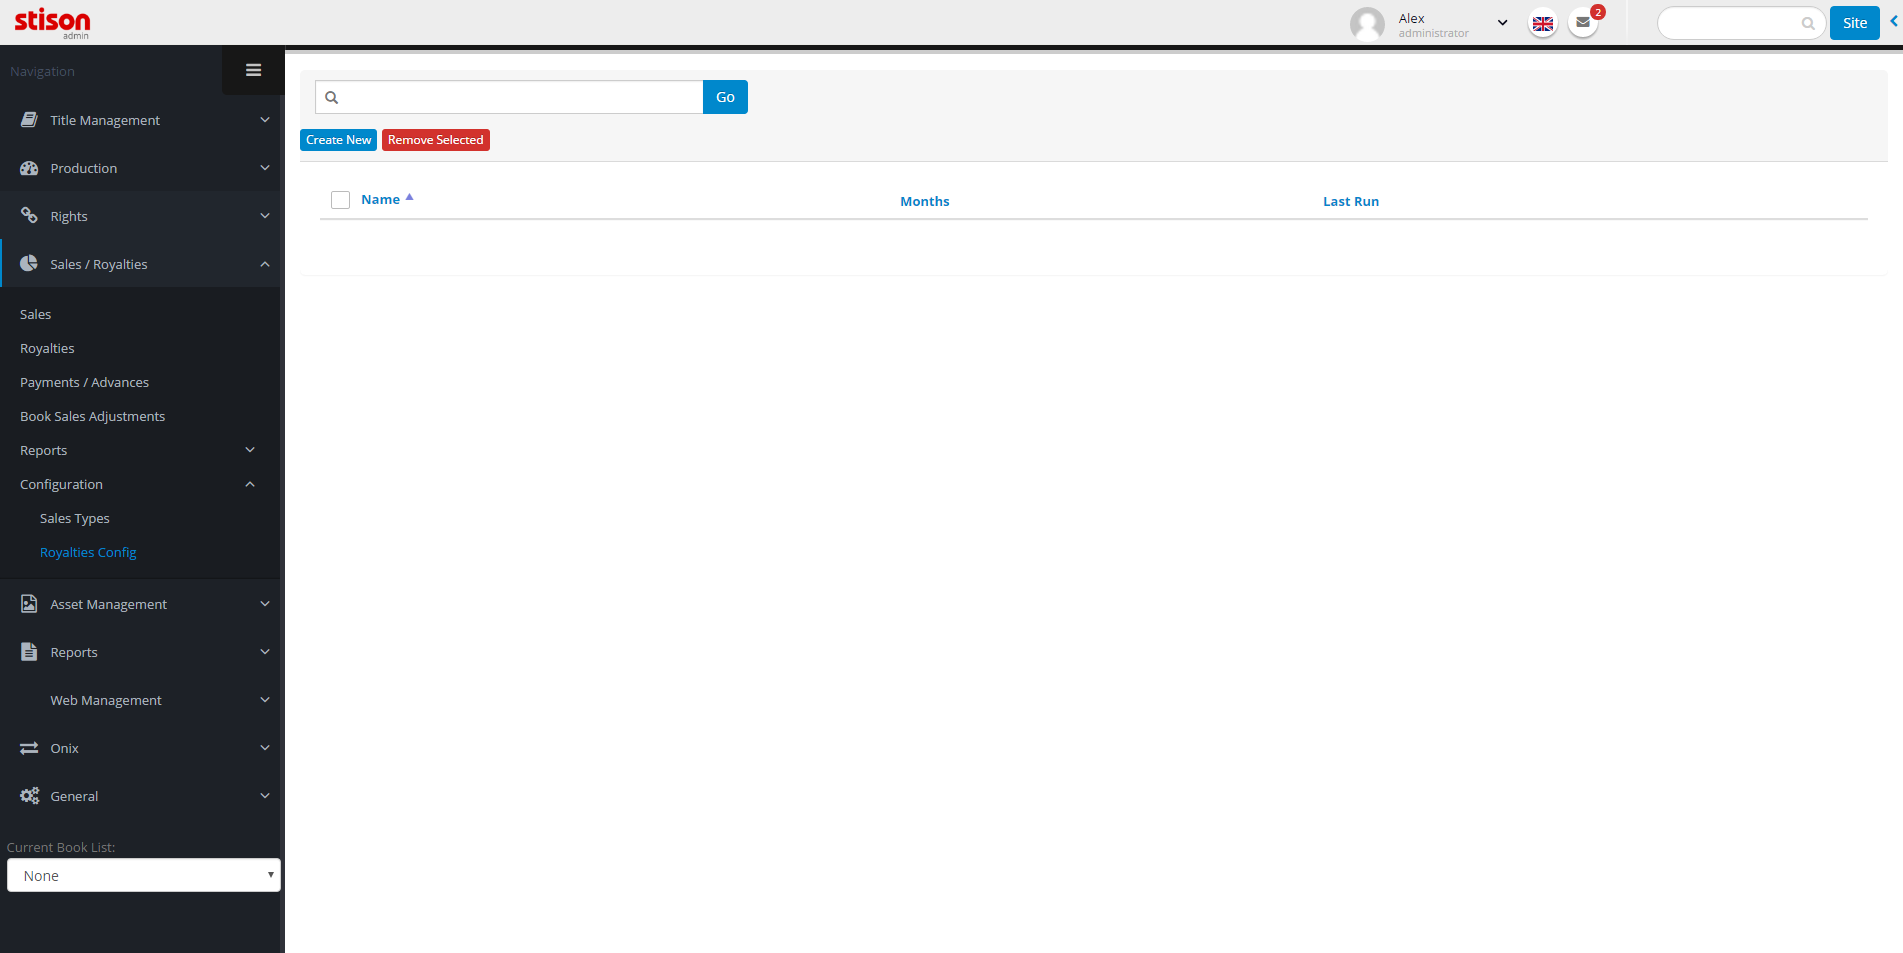
Task: Open the Current Book List dropdown
Action: [x=144, y=875]
